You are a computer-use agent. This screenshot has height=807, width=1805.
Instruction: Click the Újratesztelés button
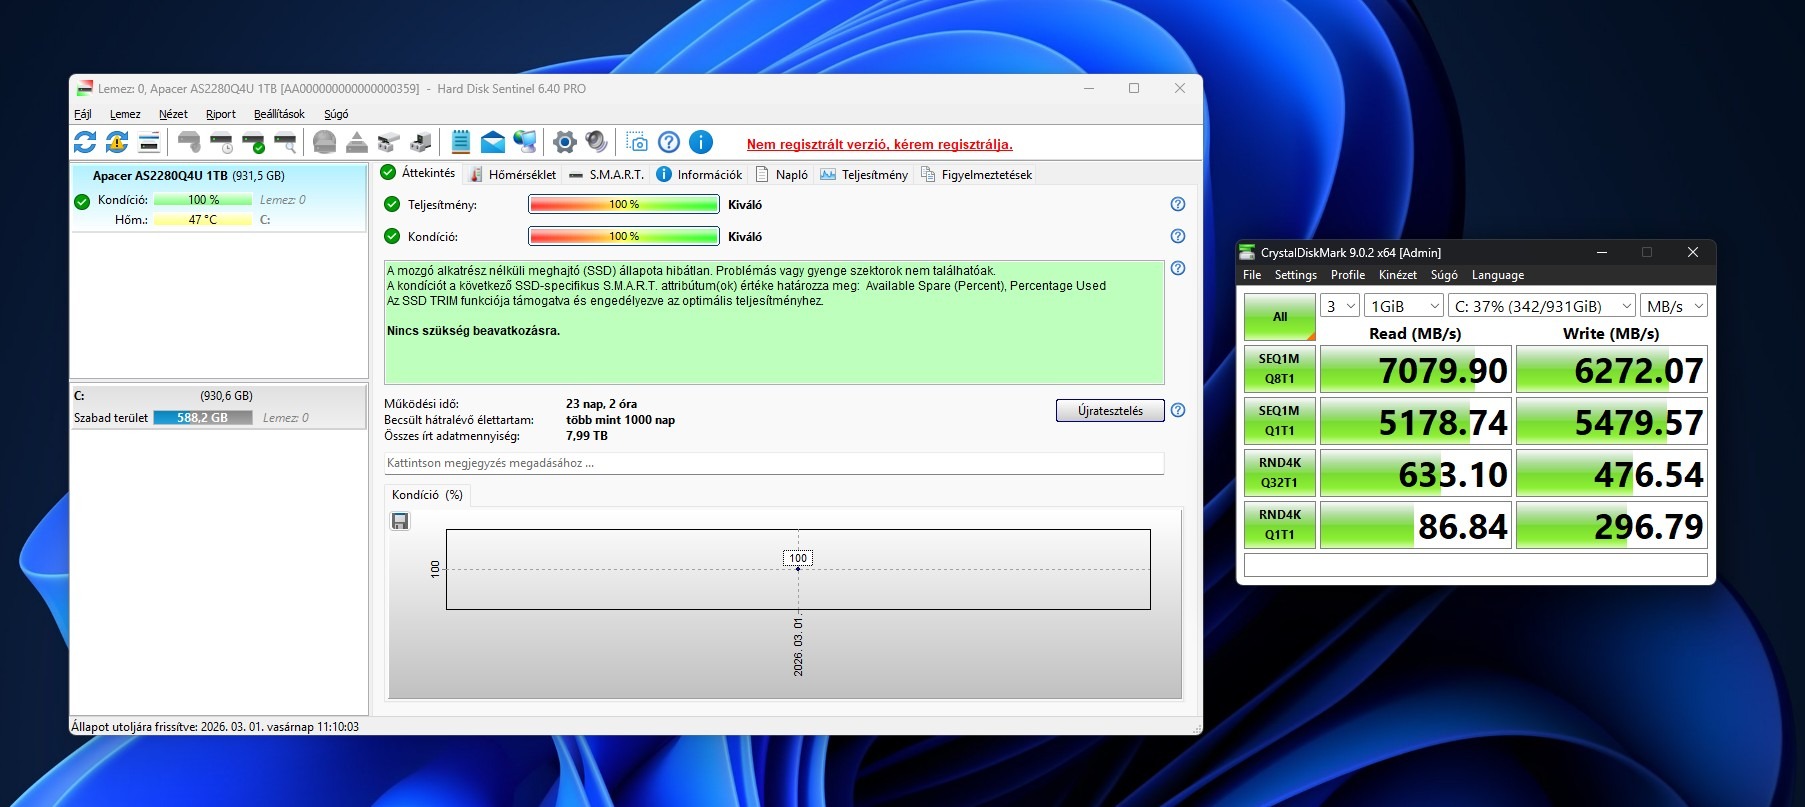(1110, 411)
